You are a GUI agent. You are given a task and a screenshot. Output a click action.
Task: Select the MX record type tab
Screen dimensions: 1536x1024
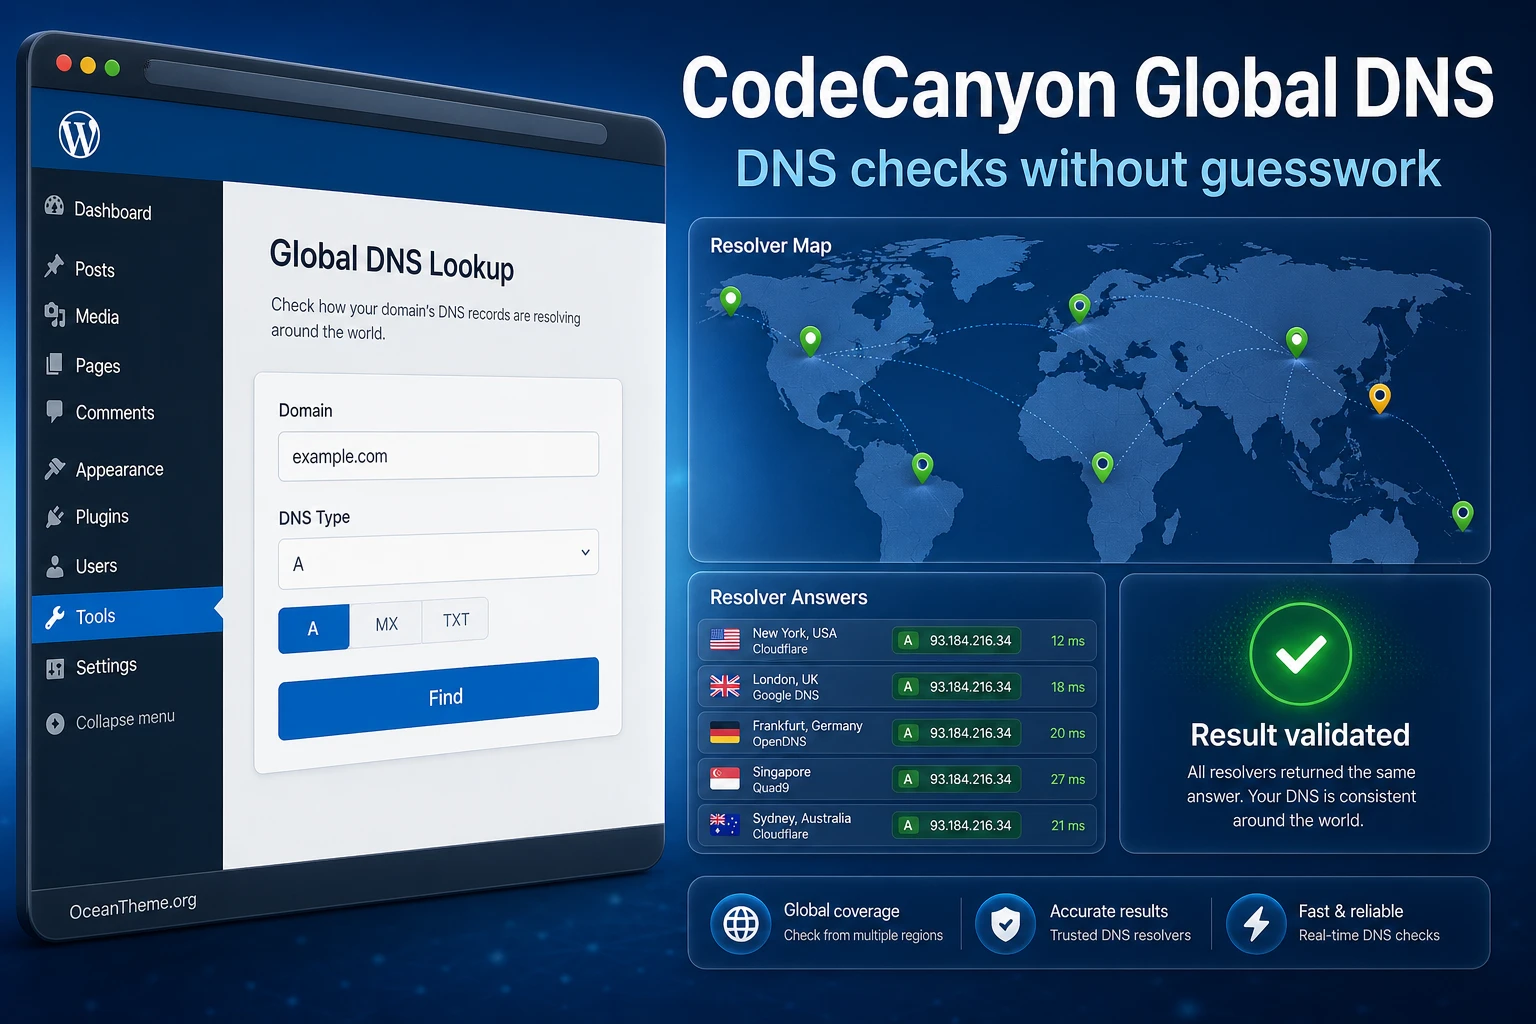click(x=386, y=624)
